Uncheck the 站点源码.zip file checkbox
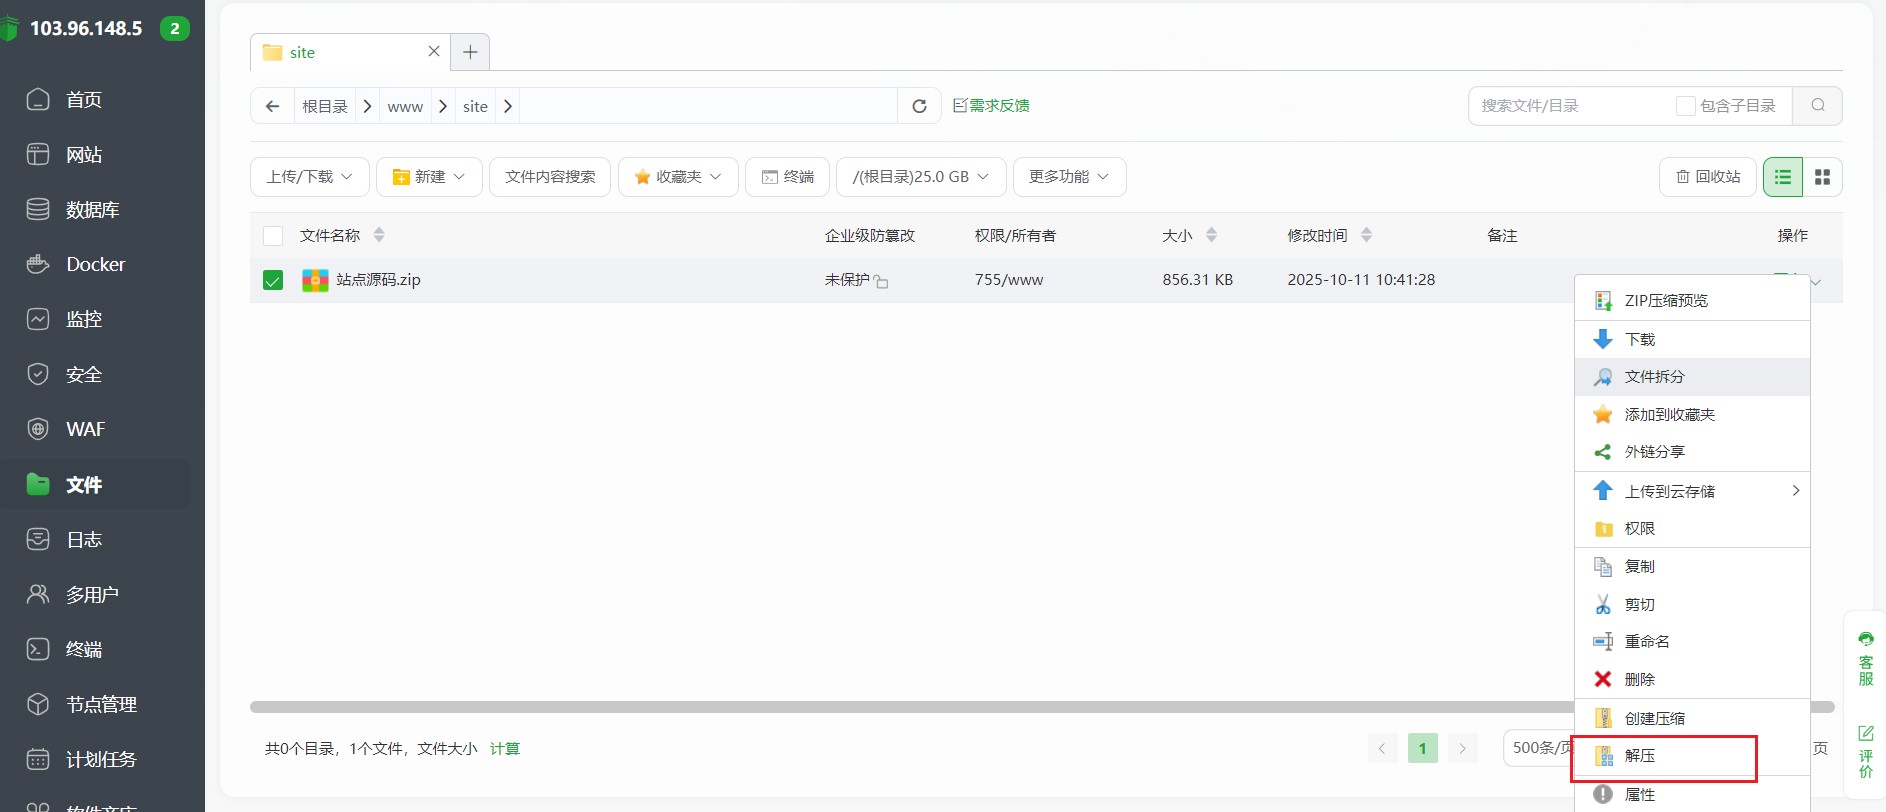Image resolution: width=1886 pixels, height=812 pixels. coord(273,280)
